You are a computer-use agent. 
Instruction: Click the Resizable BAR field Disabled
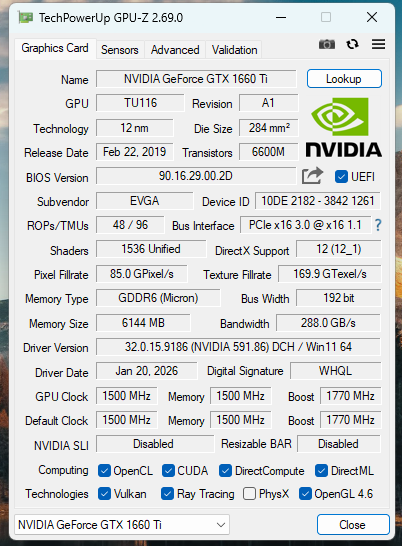[339, 444]
